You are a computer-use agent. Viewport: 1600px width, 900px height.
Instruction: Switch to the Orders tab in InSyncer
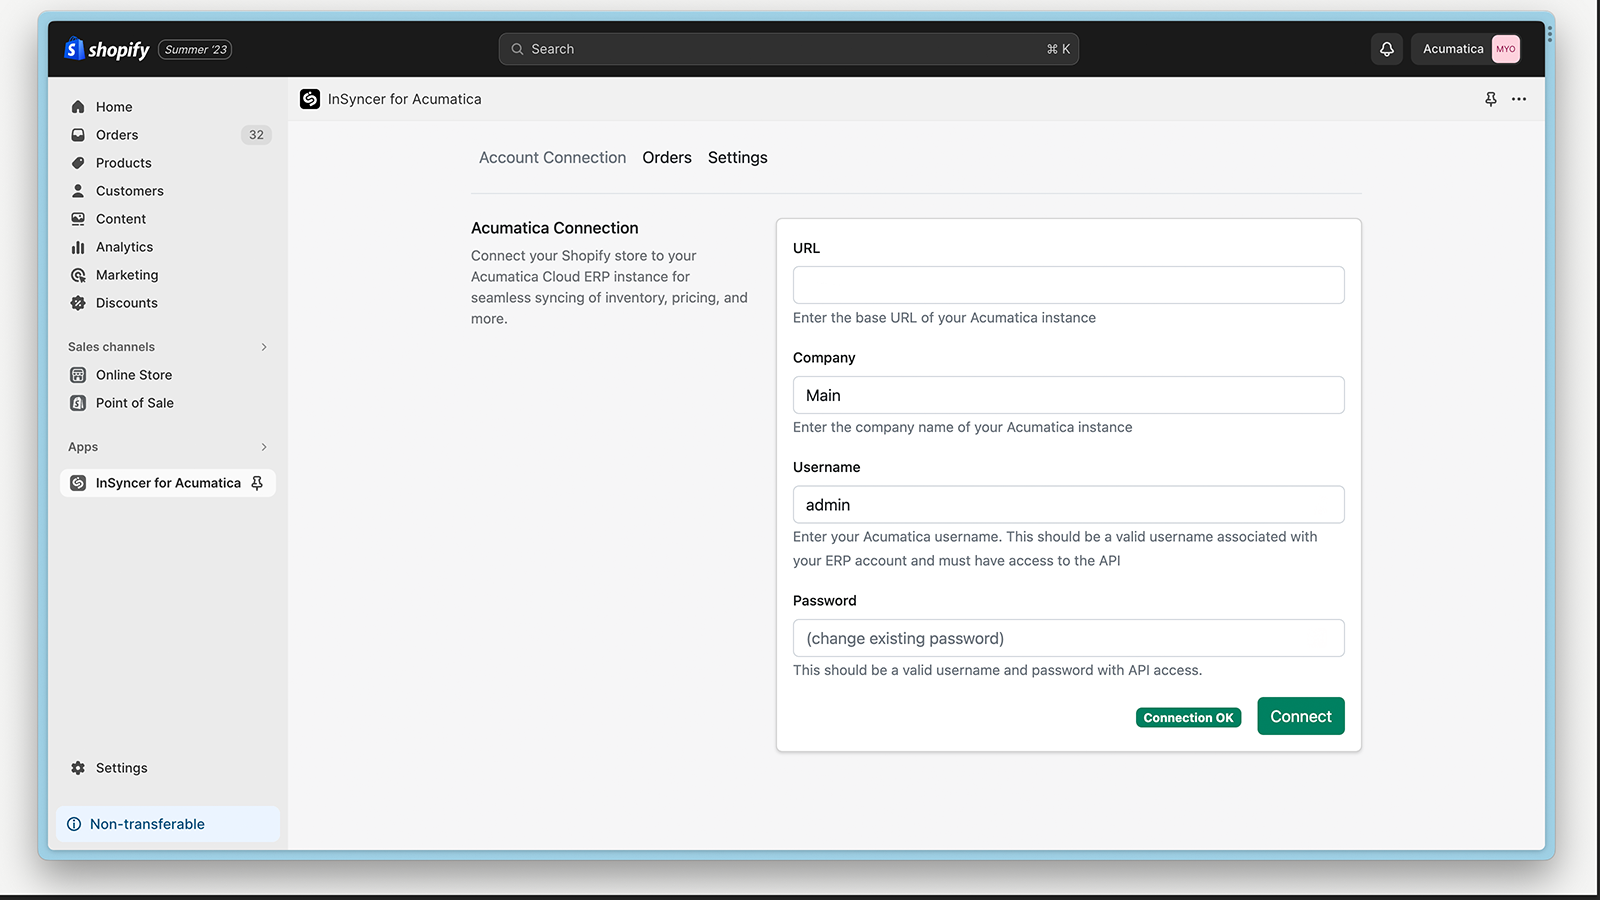667,158
